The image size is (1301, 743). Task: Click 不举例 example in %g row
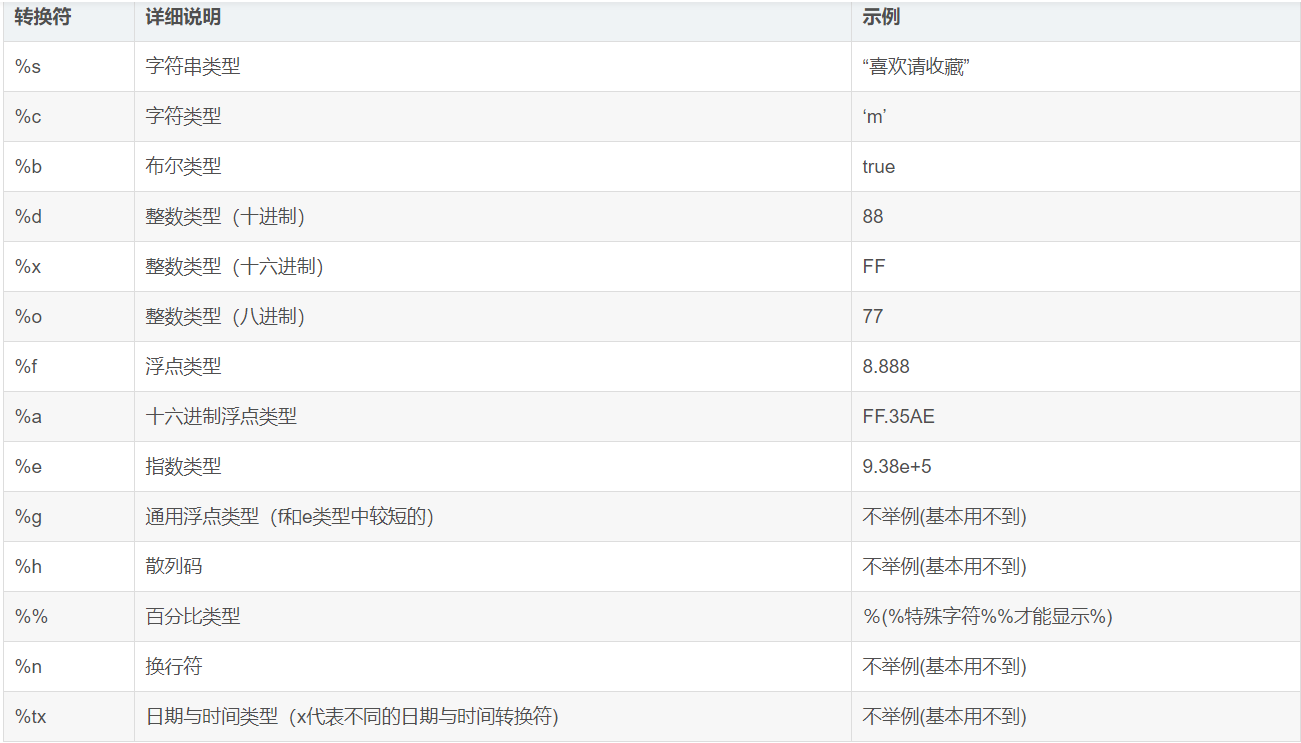945,517
